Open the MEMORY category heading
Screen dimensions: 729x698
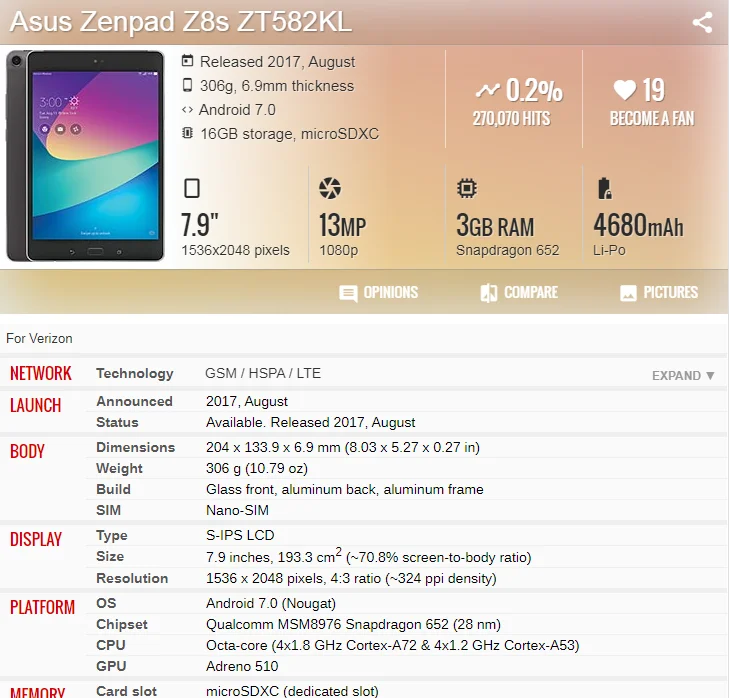(38, 692)
